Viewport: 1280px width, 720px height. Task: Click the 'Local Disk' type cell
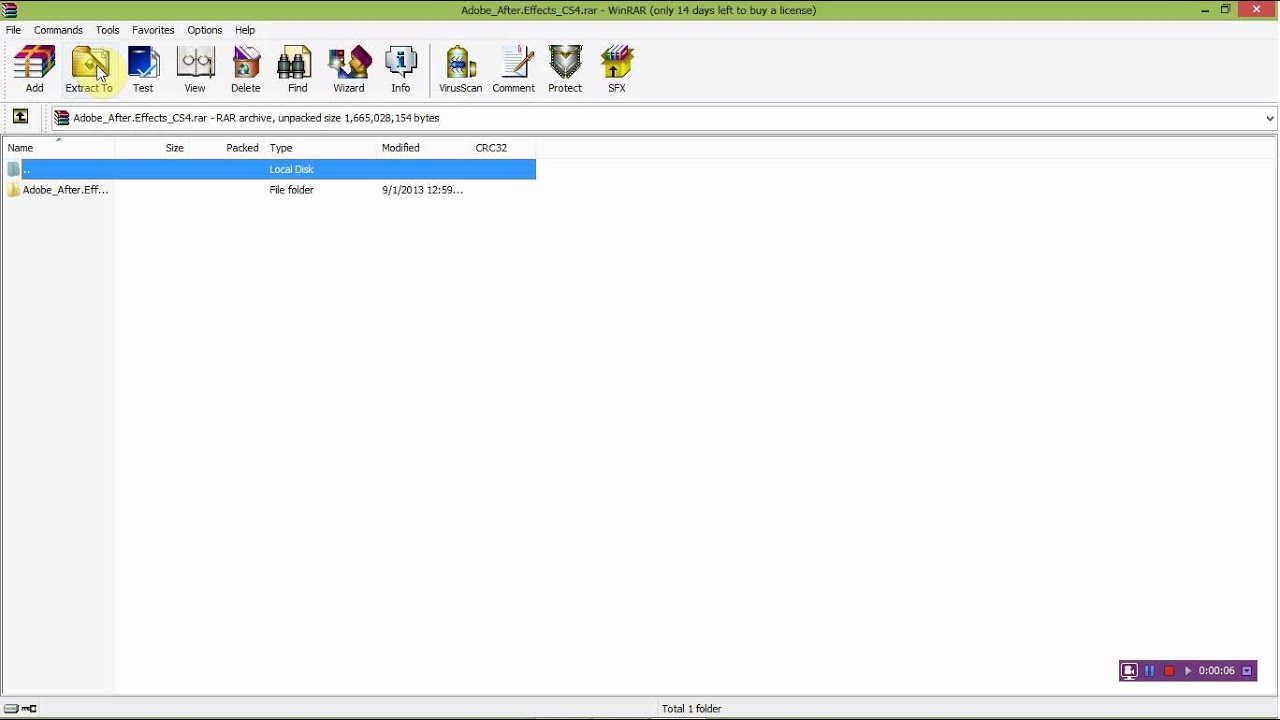point(291,169)
